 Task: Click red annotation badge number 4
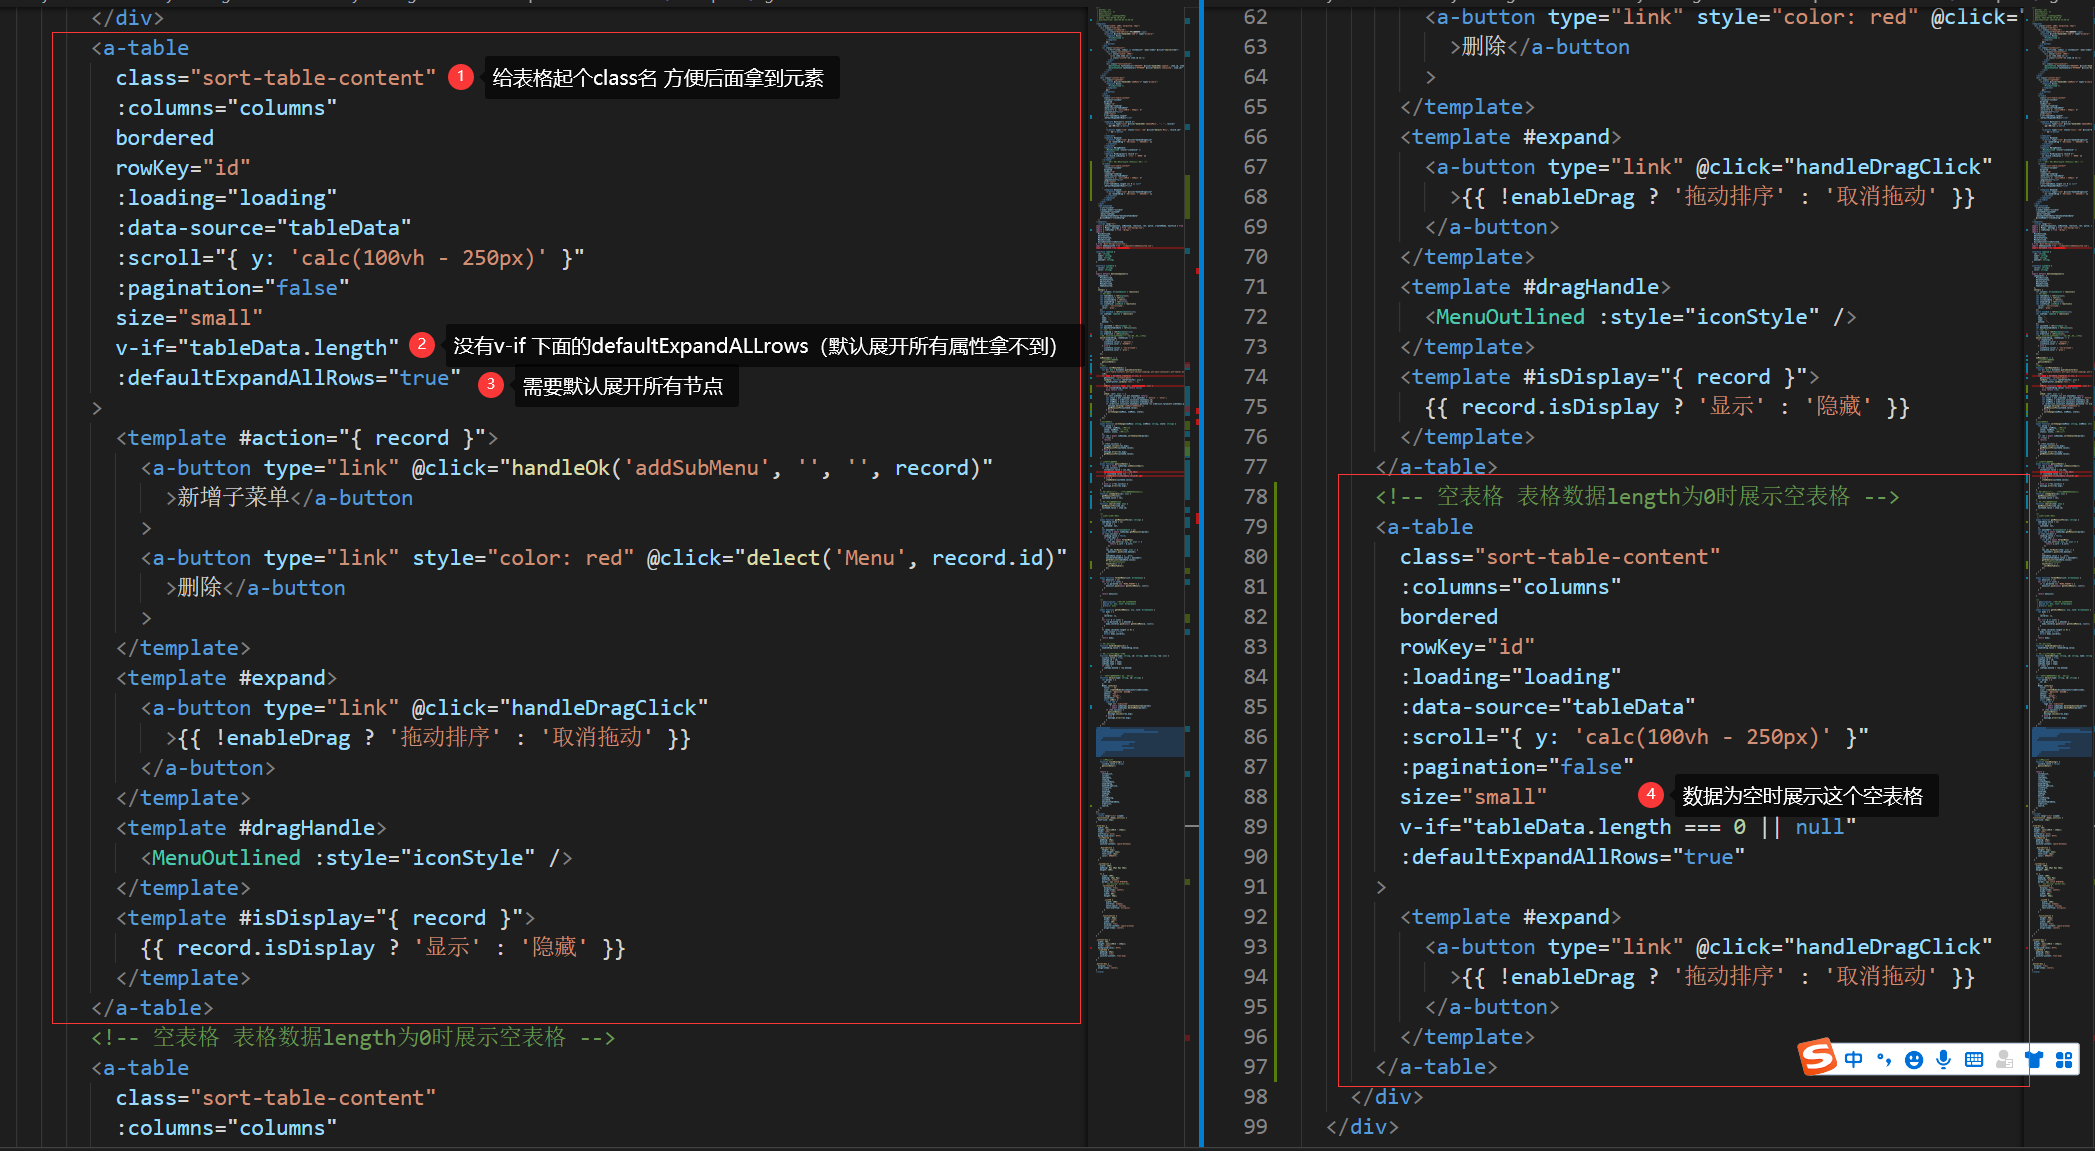pos(1650,795)
